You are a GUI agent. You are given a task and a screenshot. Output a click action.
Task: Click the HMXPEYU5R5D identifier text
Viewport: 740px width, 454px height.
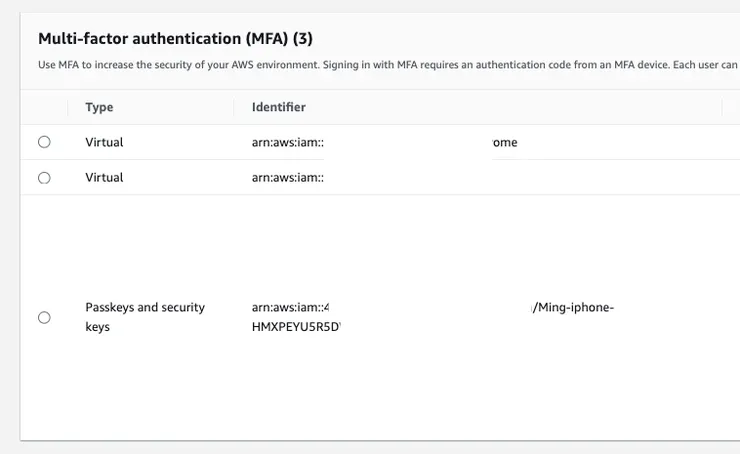(x=296, y=327)
